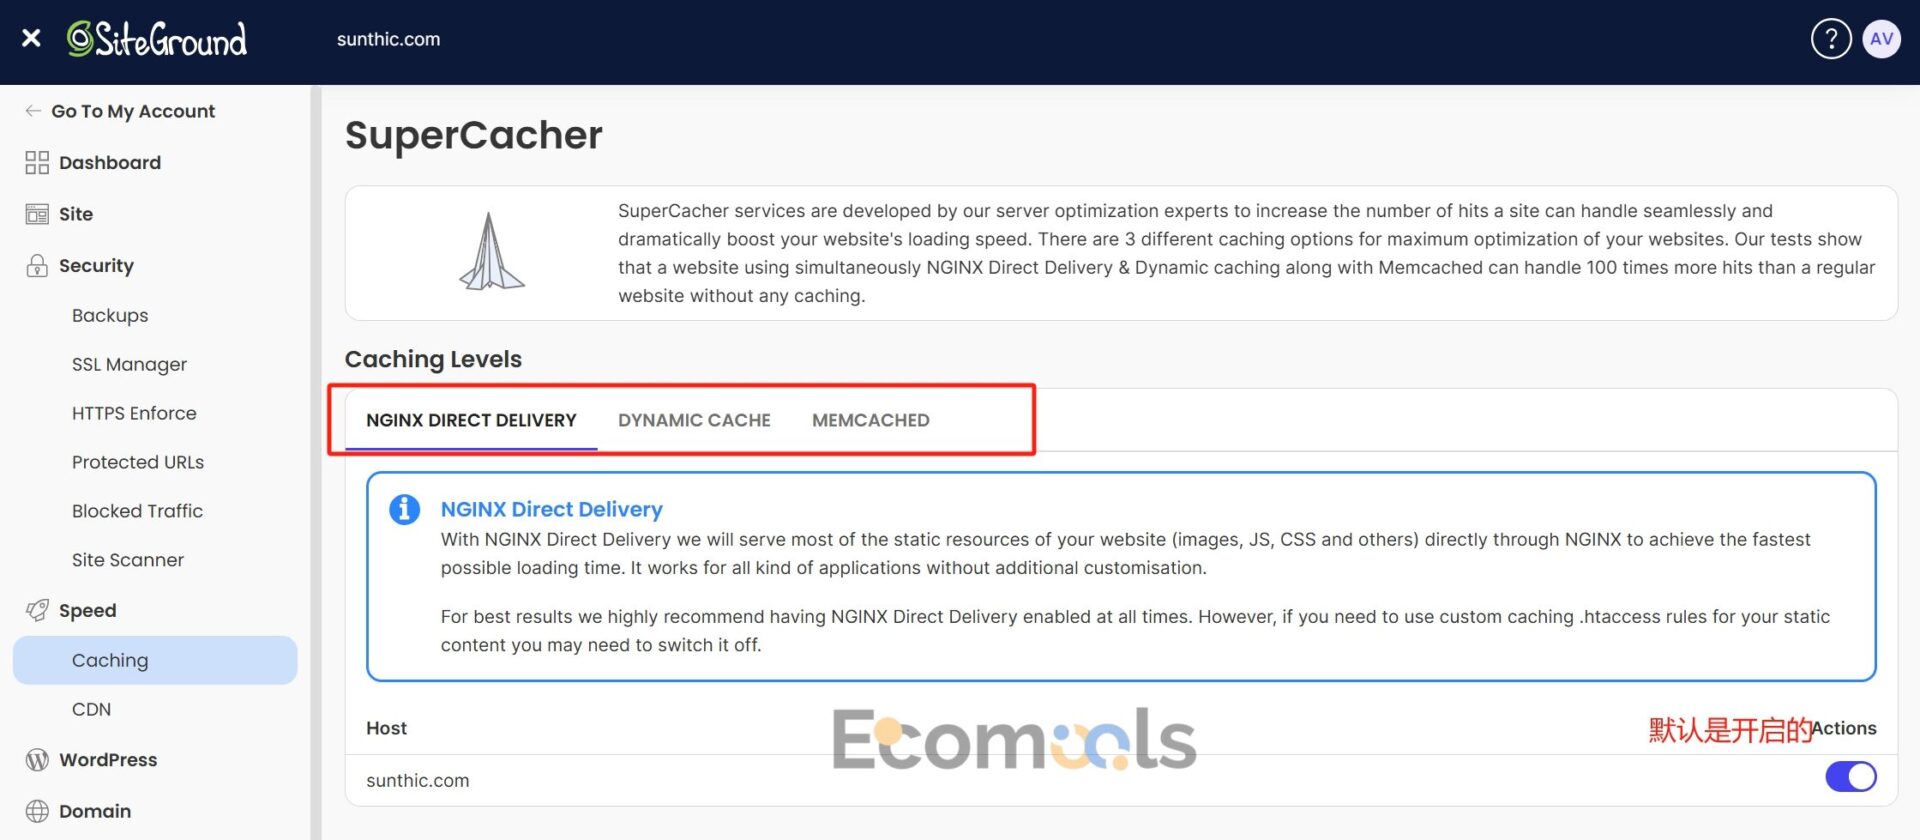Open SSL Manager in sidebar
The image size is (1920, 840).
pos(129,364)
